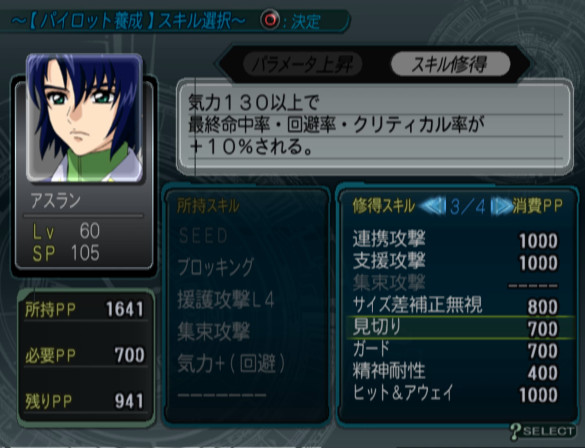Click the 3/4 page indicator
The image size is (585, 448).
coord(468,206)
